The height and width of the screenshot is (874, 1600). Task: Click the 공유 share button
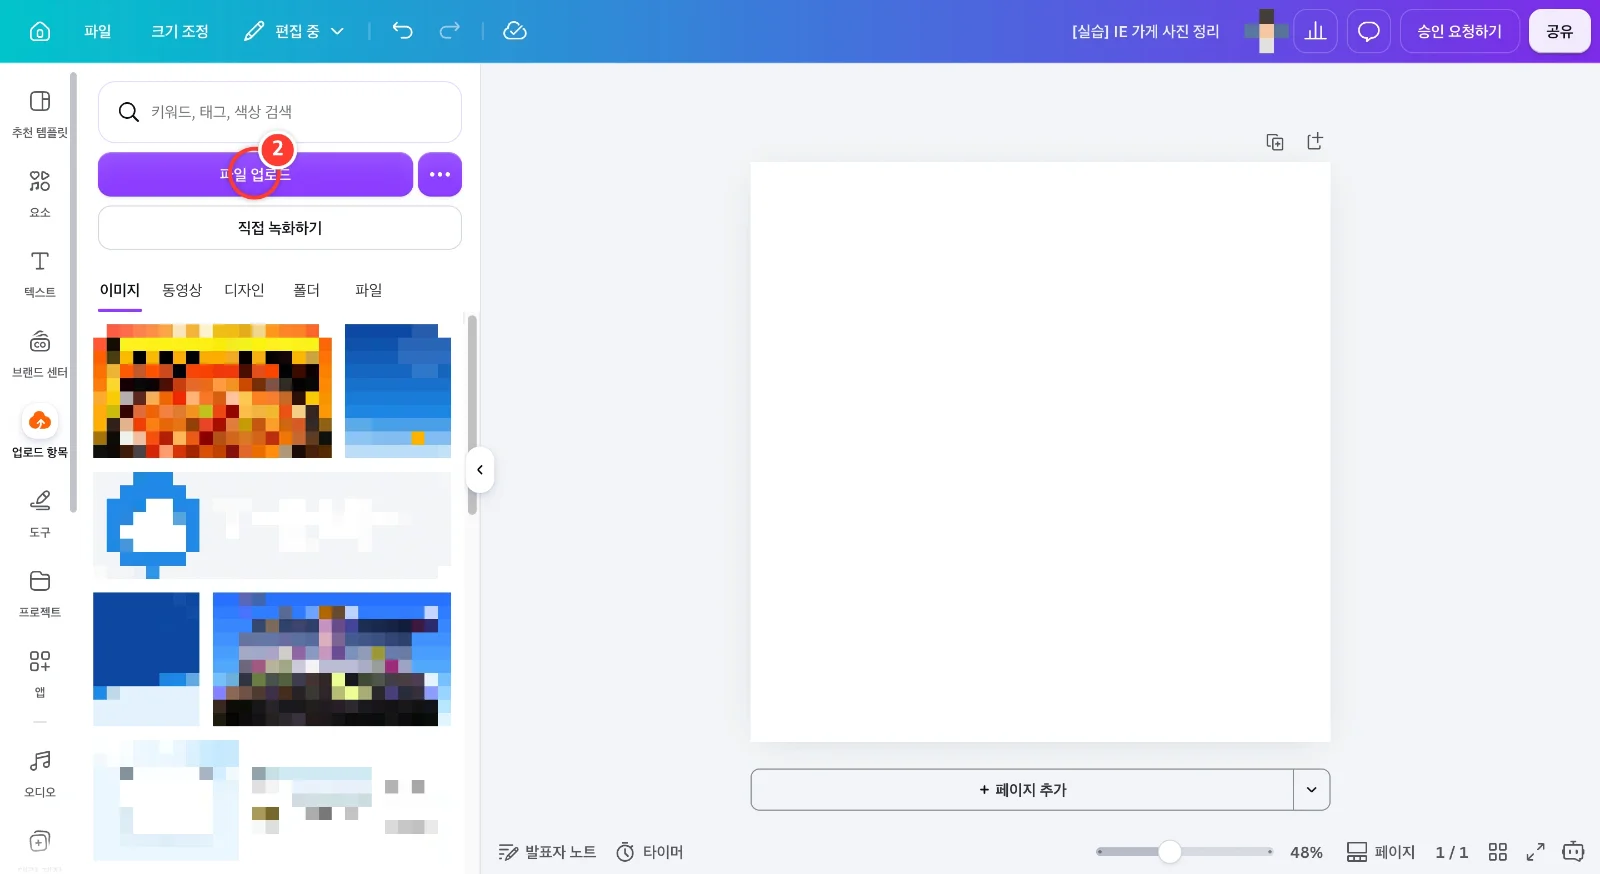coord(1560,31)
